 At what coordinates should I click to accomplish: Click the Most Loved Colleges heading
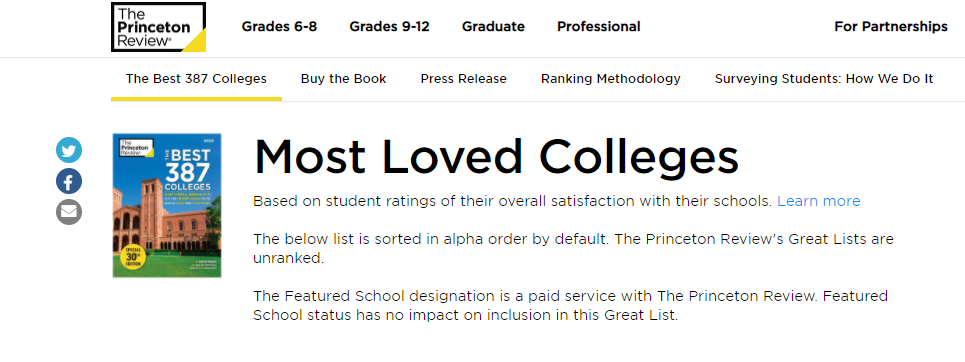pyautogui.click(x=496, y=157)
